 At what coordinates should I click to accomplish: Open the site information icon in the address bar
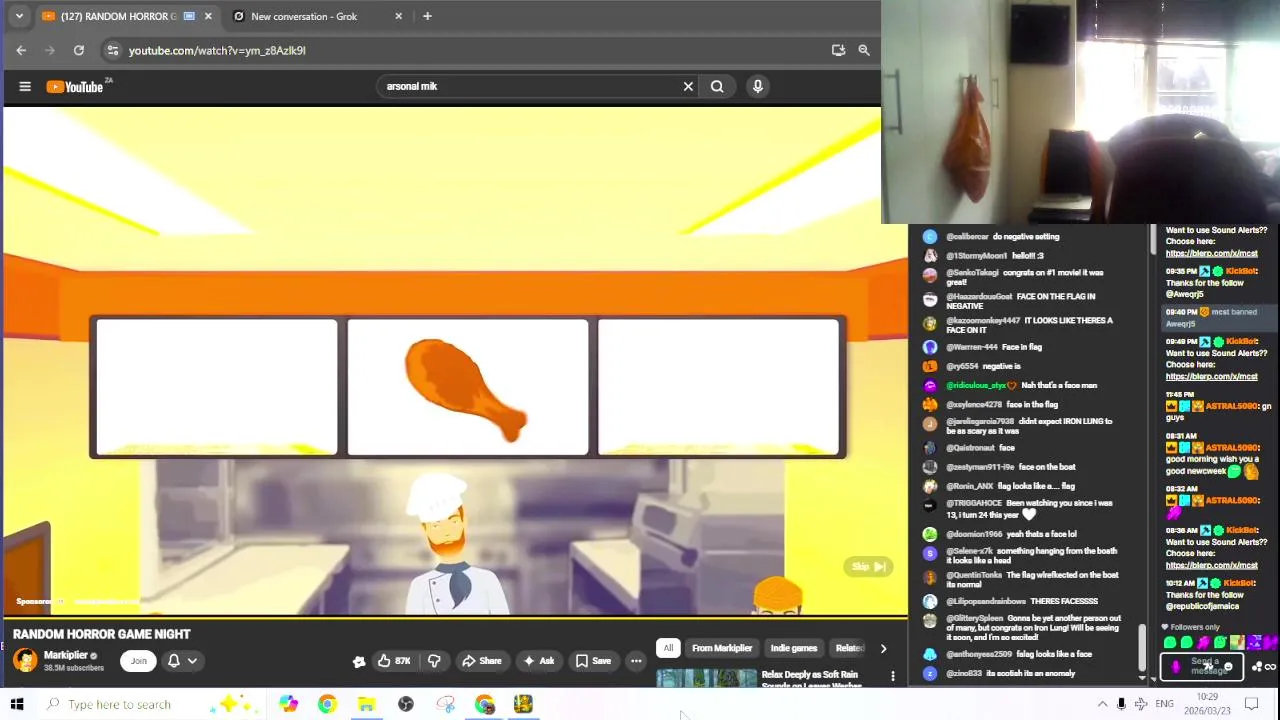[x=112, y=50]
